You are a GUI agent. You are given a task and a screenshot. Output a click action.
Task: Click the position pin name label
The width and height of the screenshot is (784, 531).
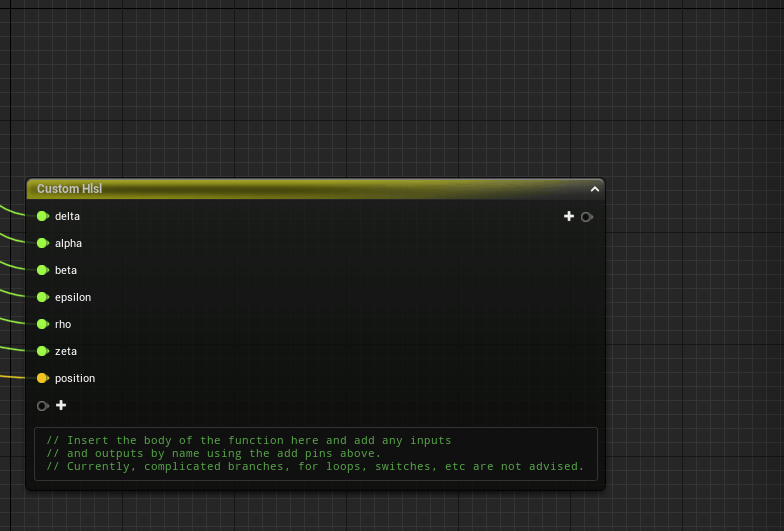[75, 378]
